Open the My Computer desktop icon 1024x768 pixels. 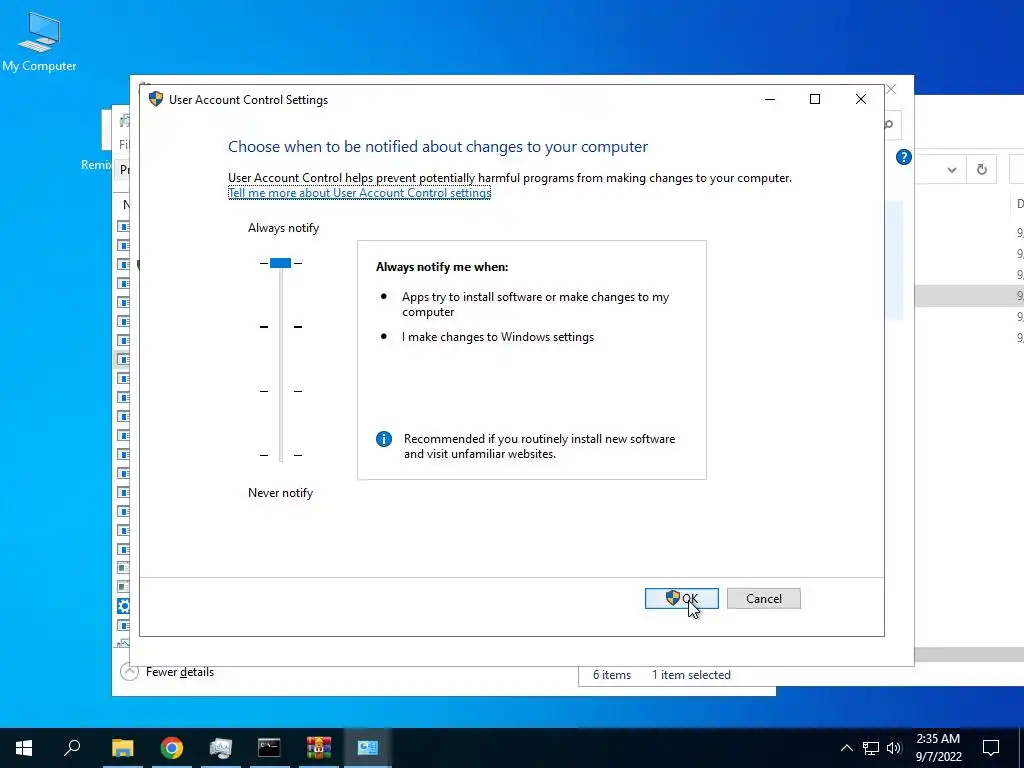(x=39, y=41)
